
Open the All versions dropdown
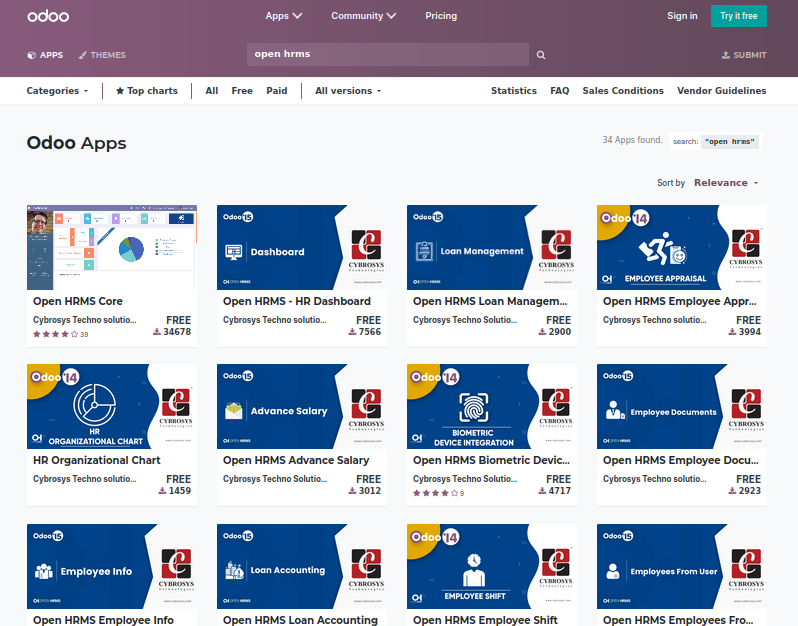(x=348, y=91)
